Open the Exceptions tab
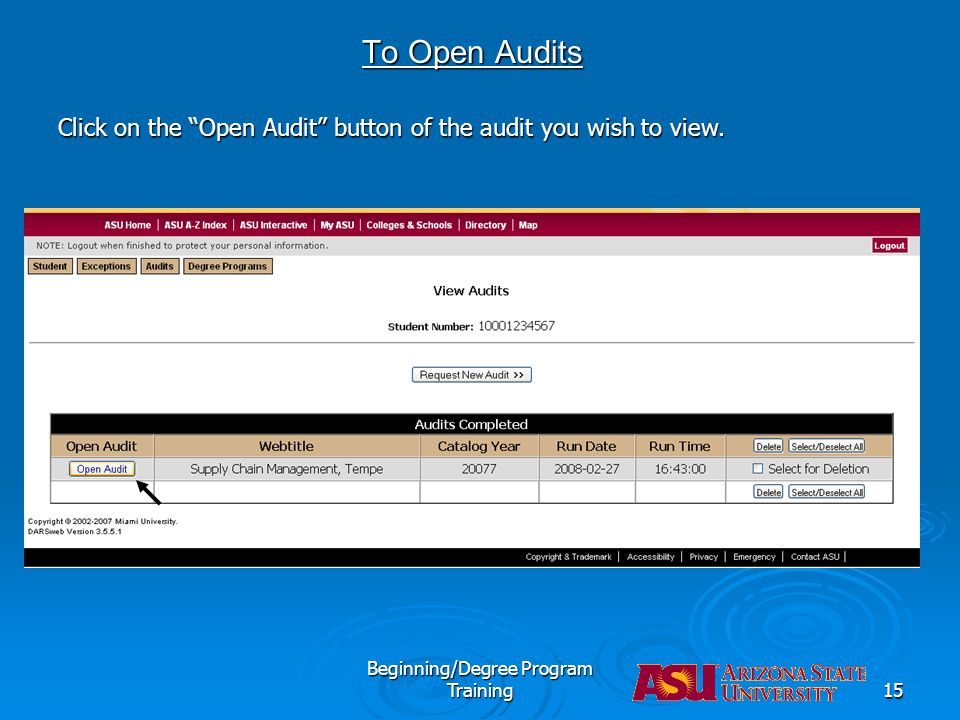The image size is (960, 720). pyautogui.click(x=106, y=266)
